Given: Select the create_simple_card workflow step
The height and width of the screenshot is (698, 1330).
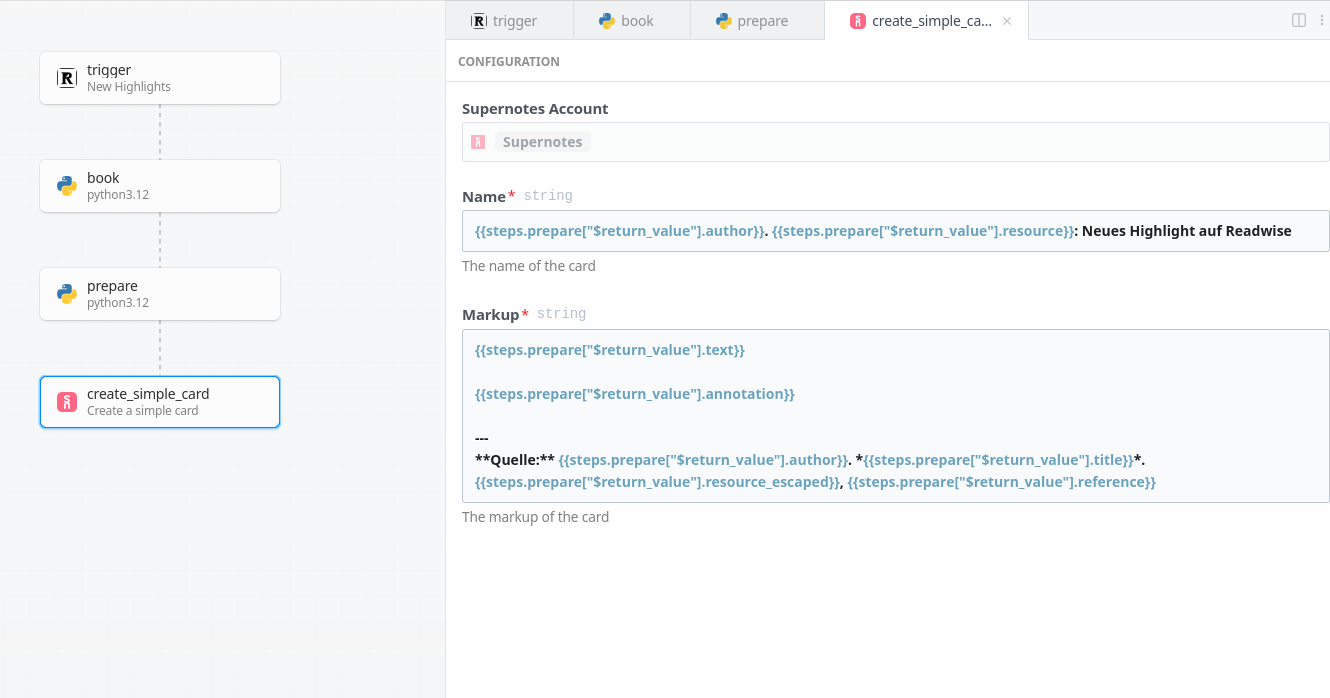Looking at the screenshot, I should click(x=160, y=402).
